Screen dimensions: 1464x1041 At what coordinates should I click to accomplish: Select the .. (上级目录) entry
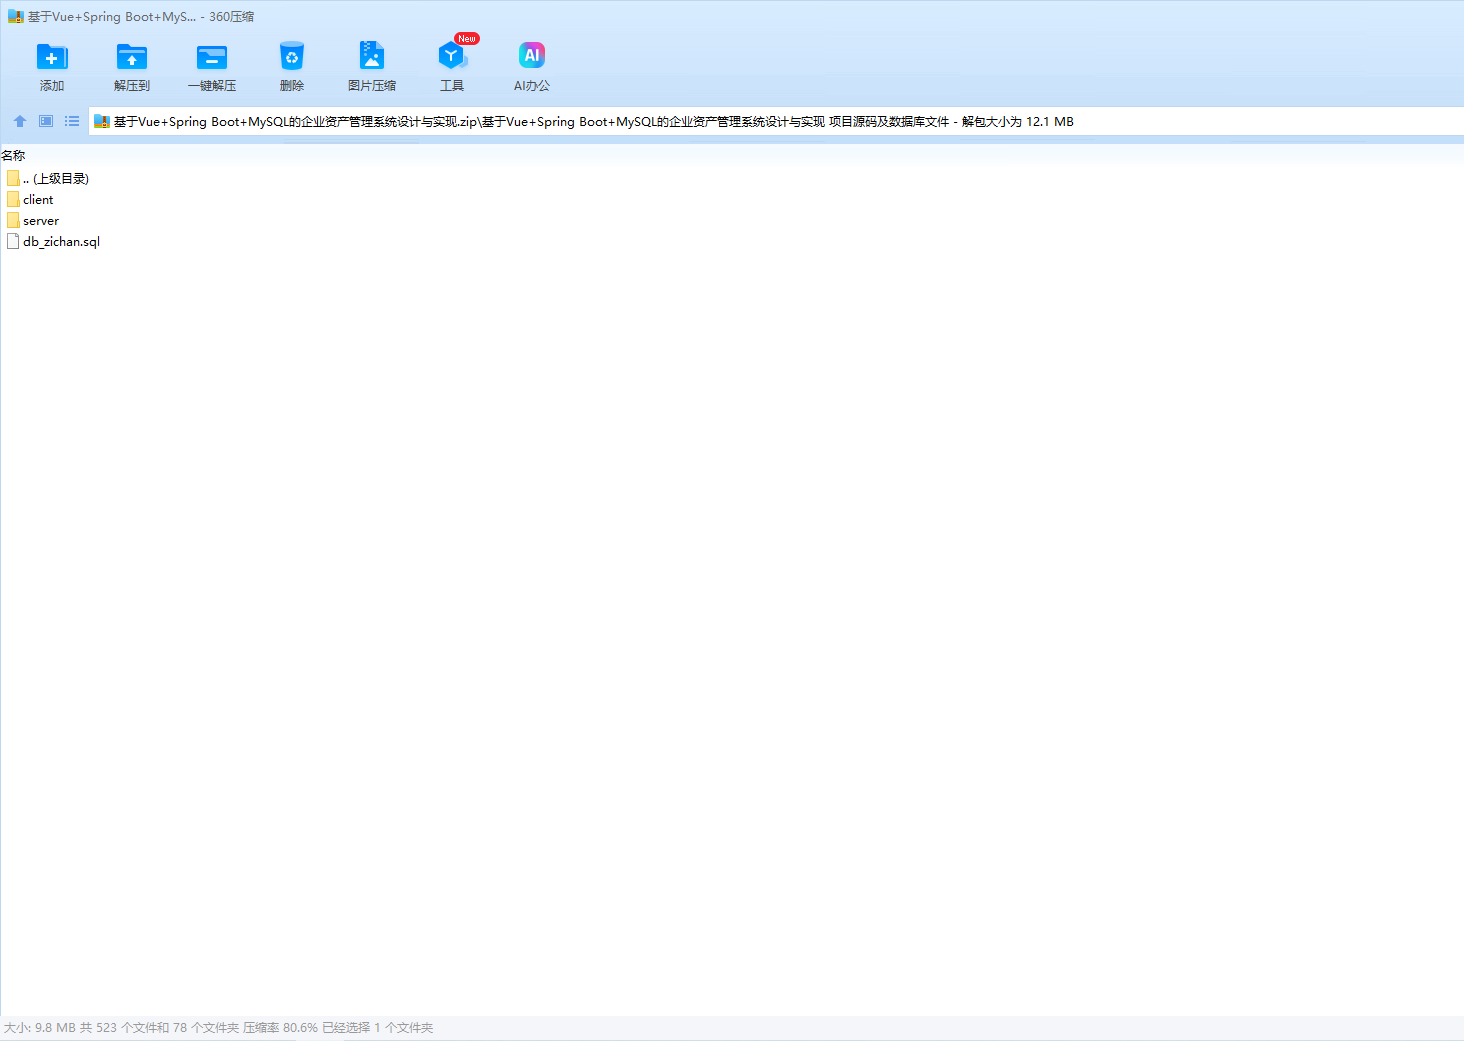click(x=56, y=179)
